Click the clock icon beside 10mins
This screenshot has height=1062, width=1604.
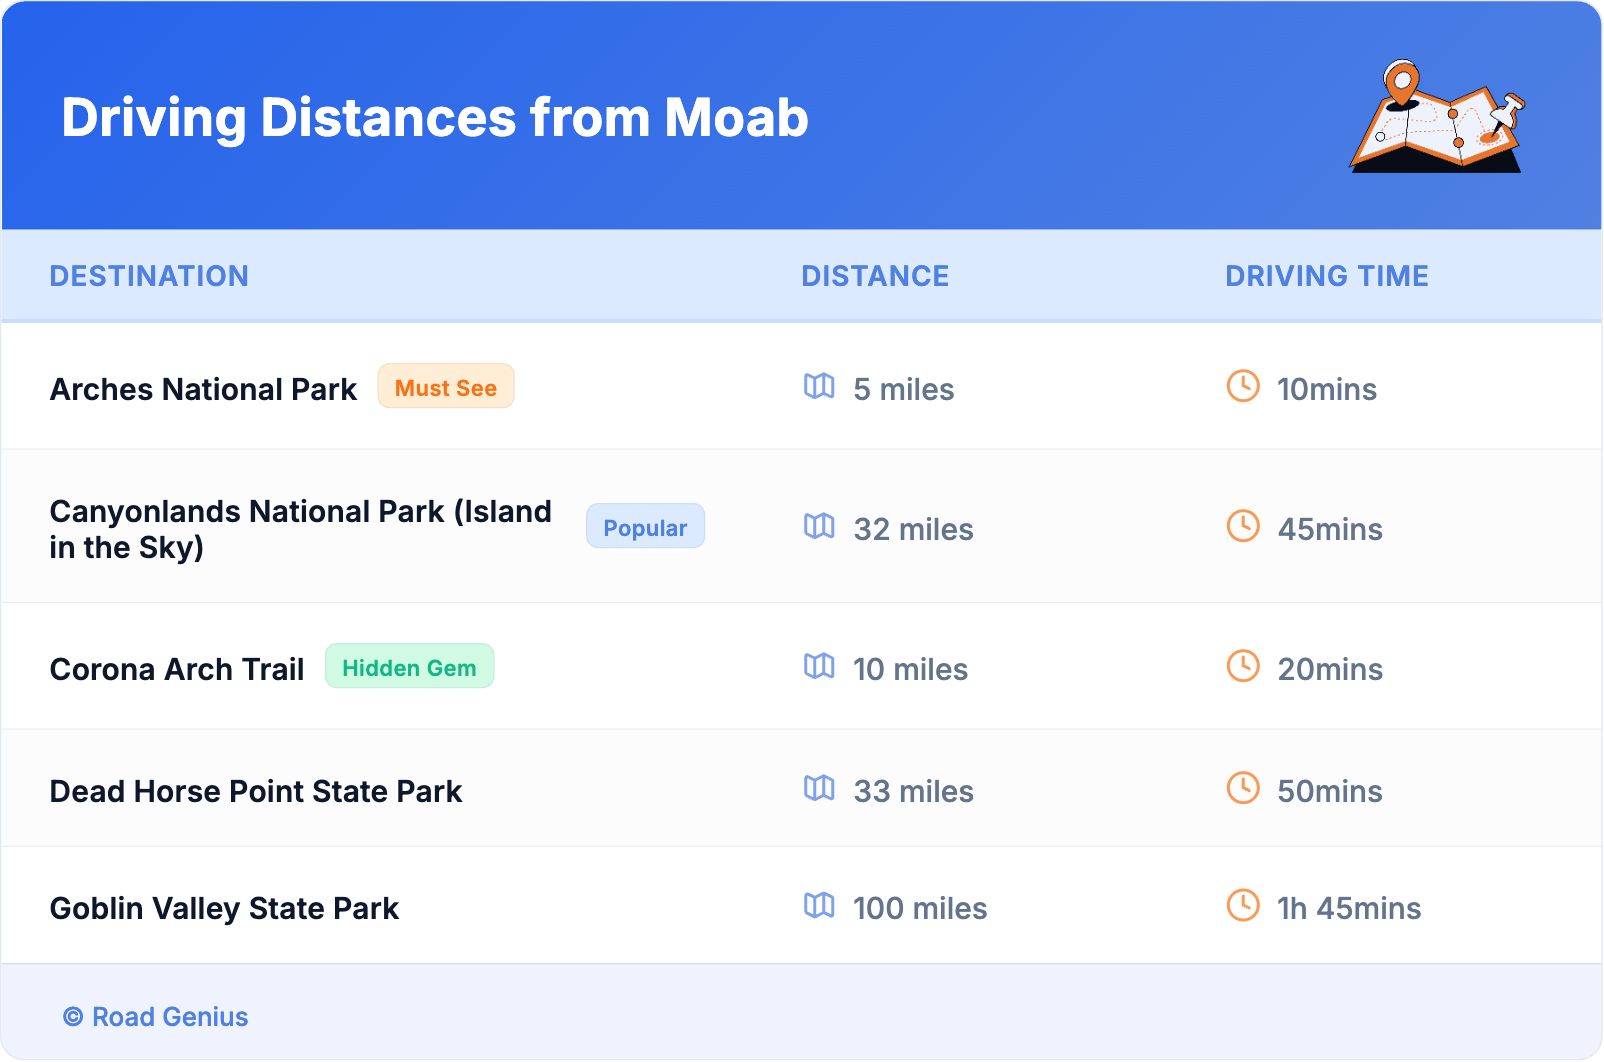point(1243,386)
